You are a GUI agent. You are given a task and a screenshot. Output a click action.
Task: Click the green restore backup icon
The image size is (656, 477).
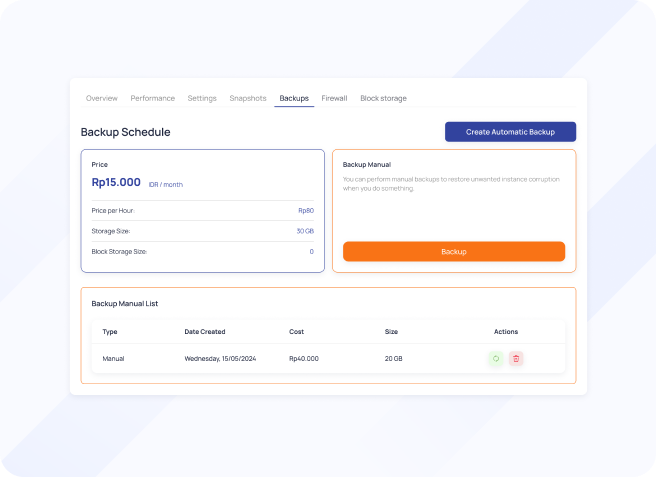click(x=495, y=358)
